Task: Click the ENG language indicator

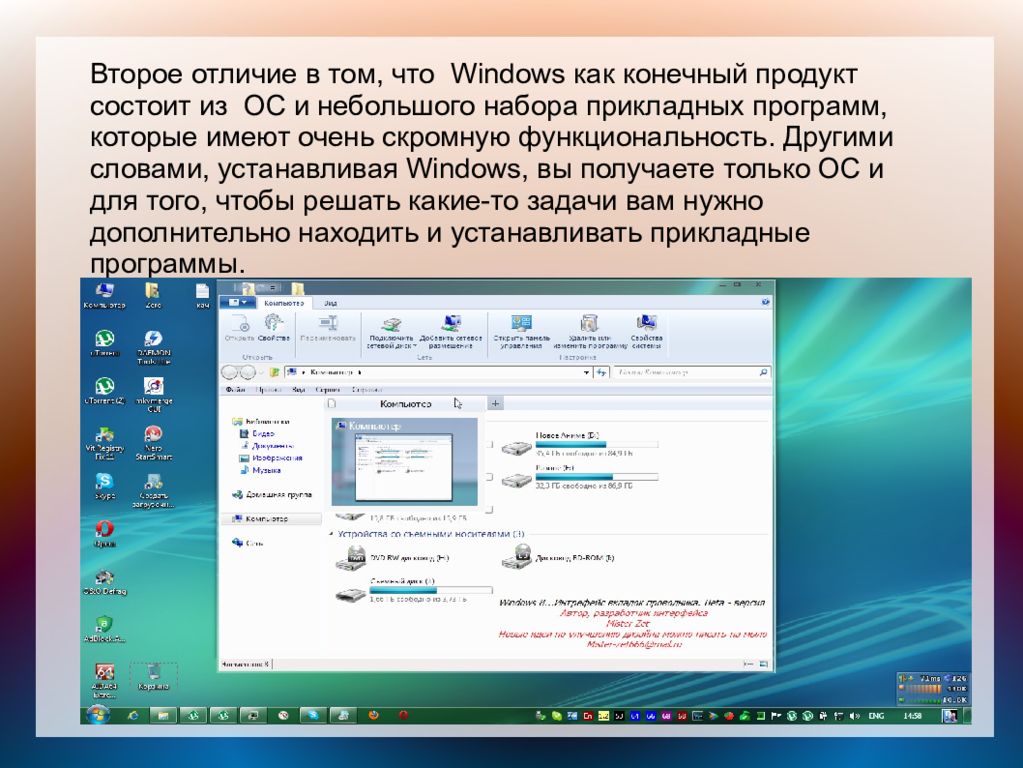Action: pyautogui.click(x=876, y=716)
